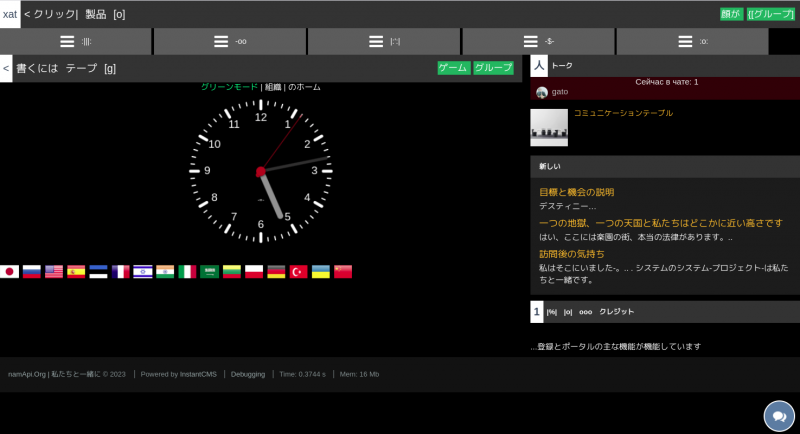The width and height of the screenshot is (800, 434).
Task: Open the のホーム link
Action: click(305, 87)
